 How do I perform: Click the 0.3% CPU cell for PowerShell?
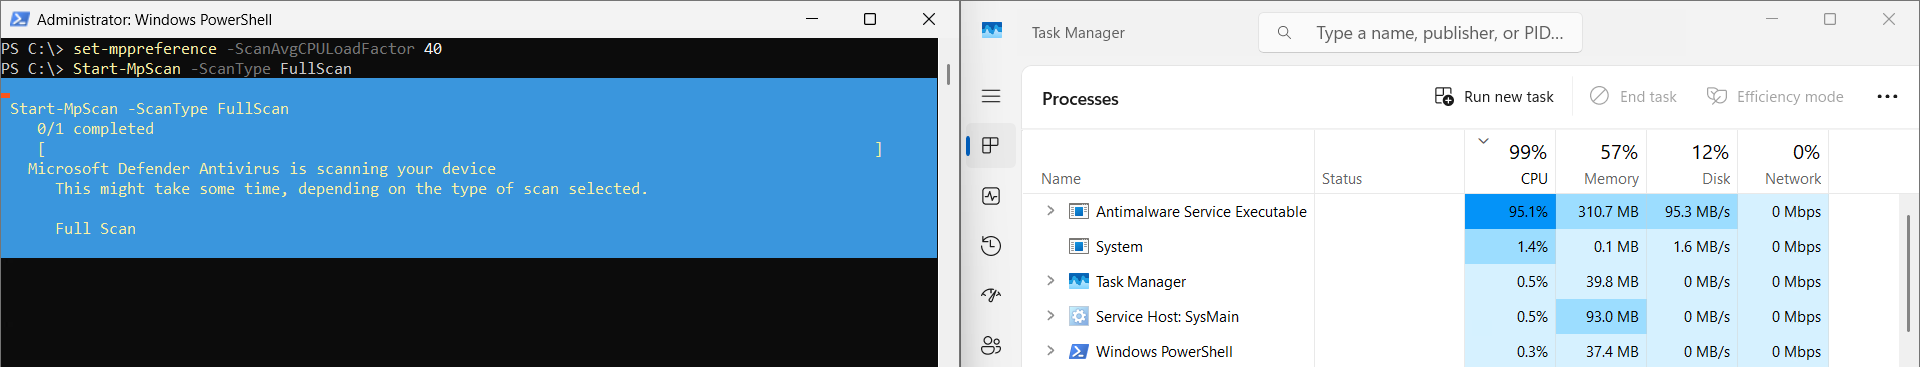(x=1510, y=352)
